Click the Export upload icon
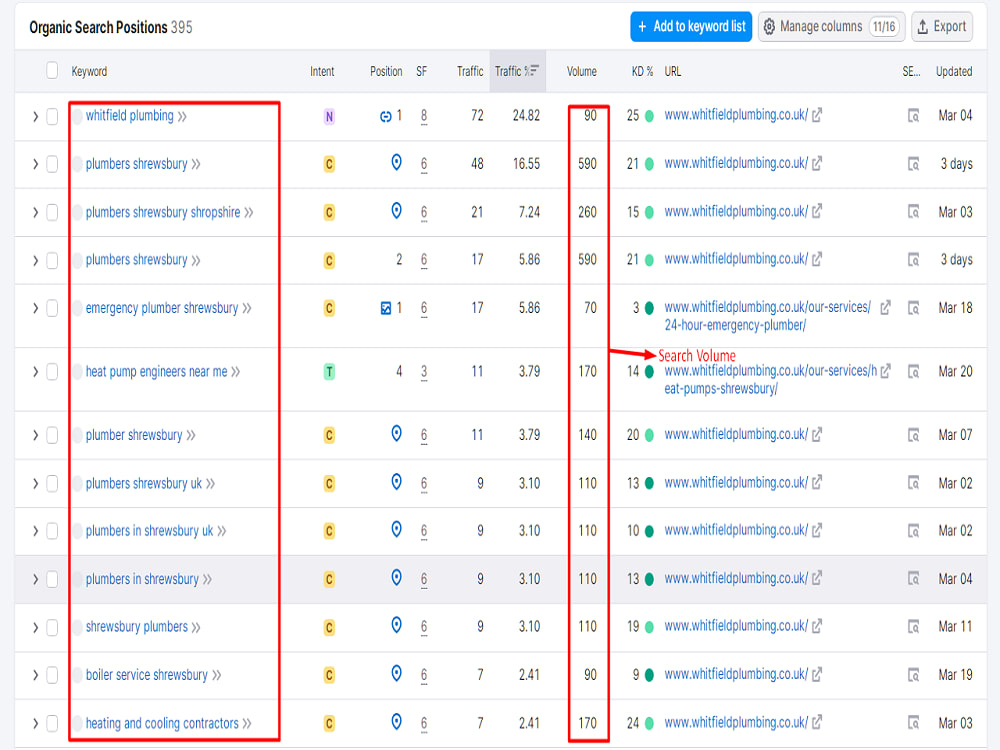Viewport: 1000px width, 750px height. tap(922, 26)
